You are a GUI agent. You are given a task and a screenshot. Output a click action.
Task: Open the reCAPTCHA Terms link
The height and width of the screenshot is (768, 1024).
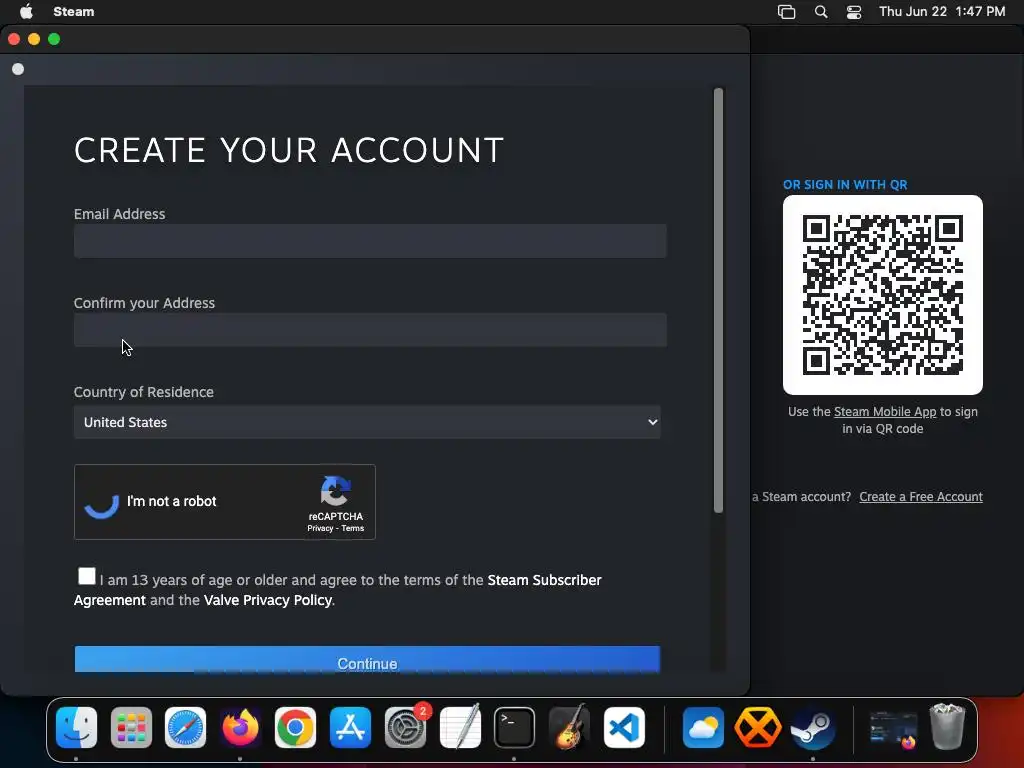(353, 528)
